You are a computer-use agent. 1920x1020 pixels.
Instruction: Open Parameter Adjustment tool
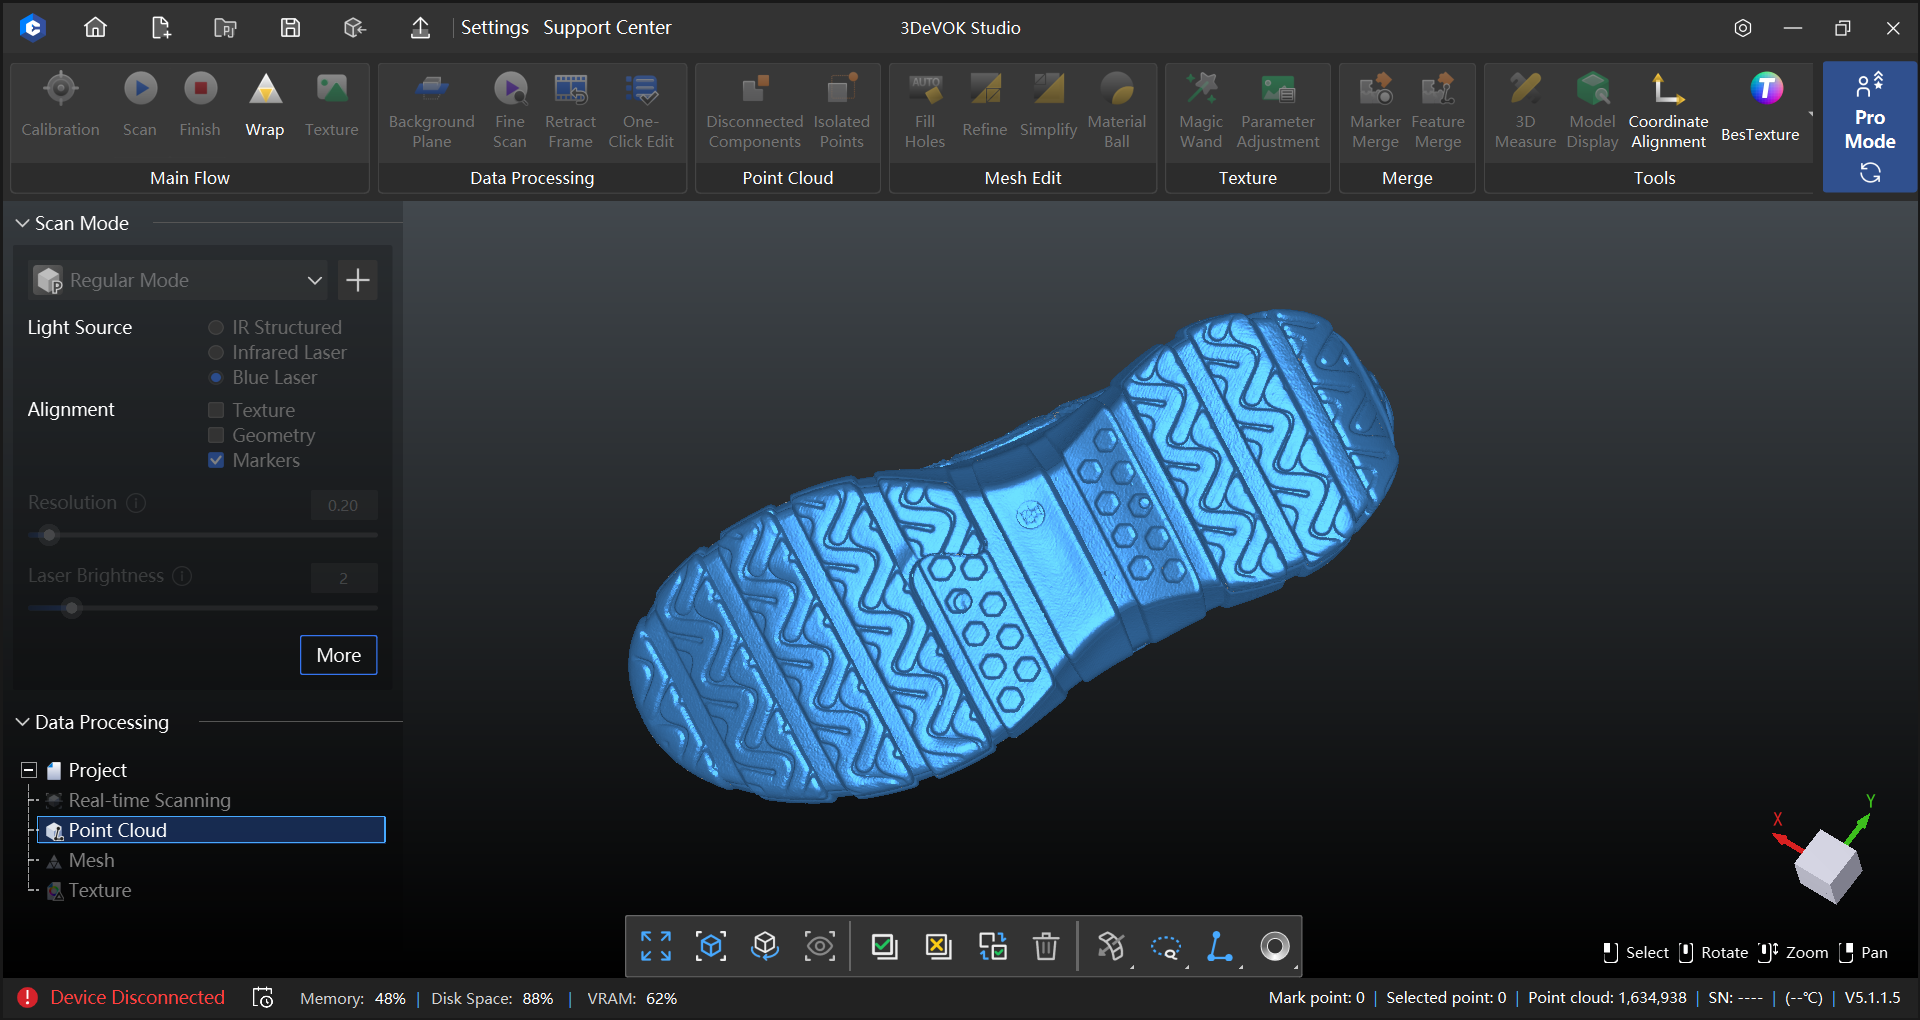tap(1278, 110)
